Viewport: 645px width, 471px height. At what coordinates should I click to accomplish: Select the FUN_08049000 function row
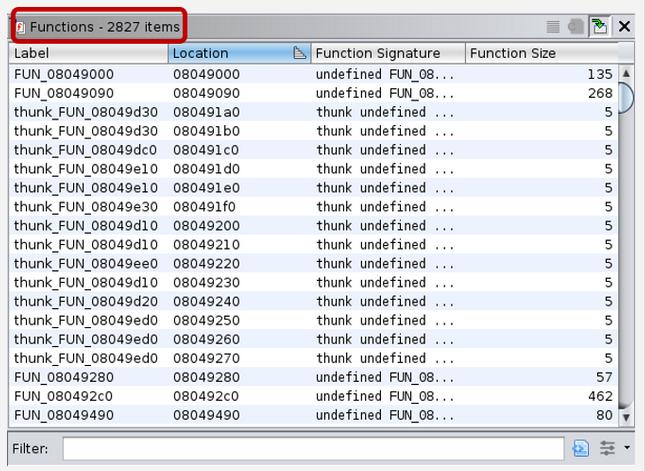(x=63, y=74)
